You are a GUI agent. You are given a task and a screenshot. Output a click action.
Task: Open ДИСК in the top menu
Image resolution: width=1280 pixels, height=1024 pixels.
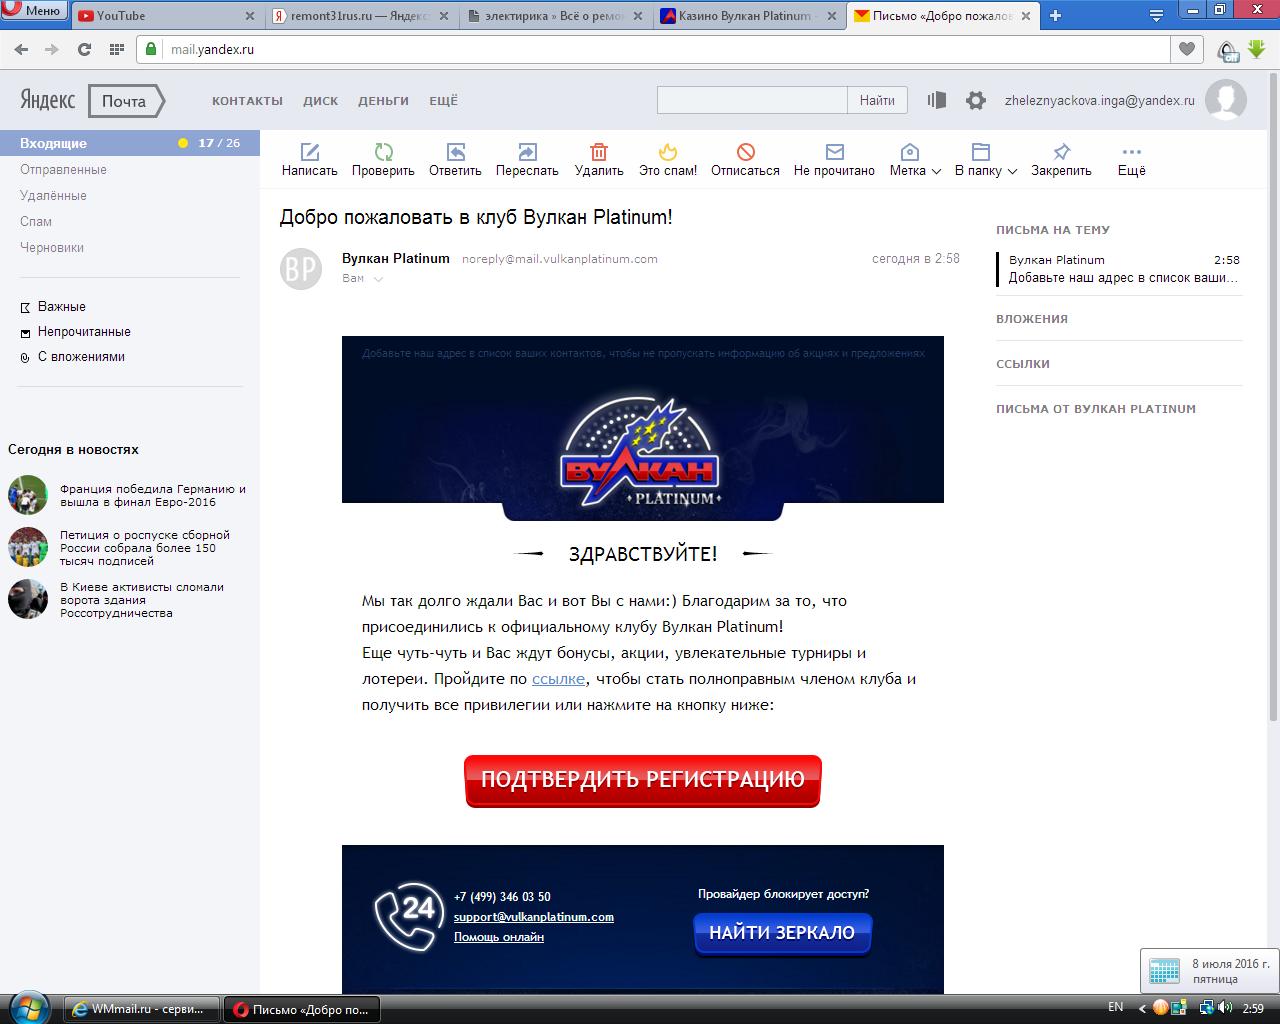[x=321, y=101]
